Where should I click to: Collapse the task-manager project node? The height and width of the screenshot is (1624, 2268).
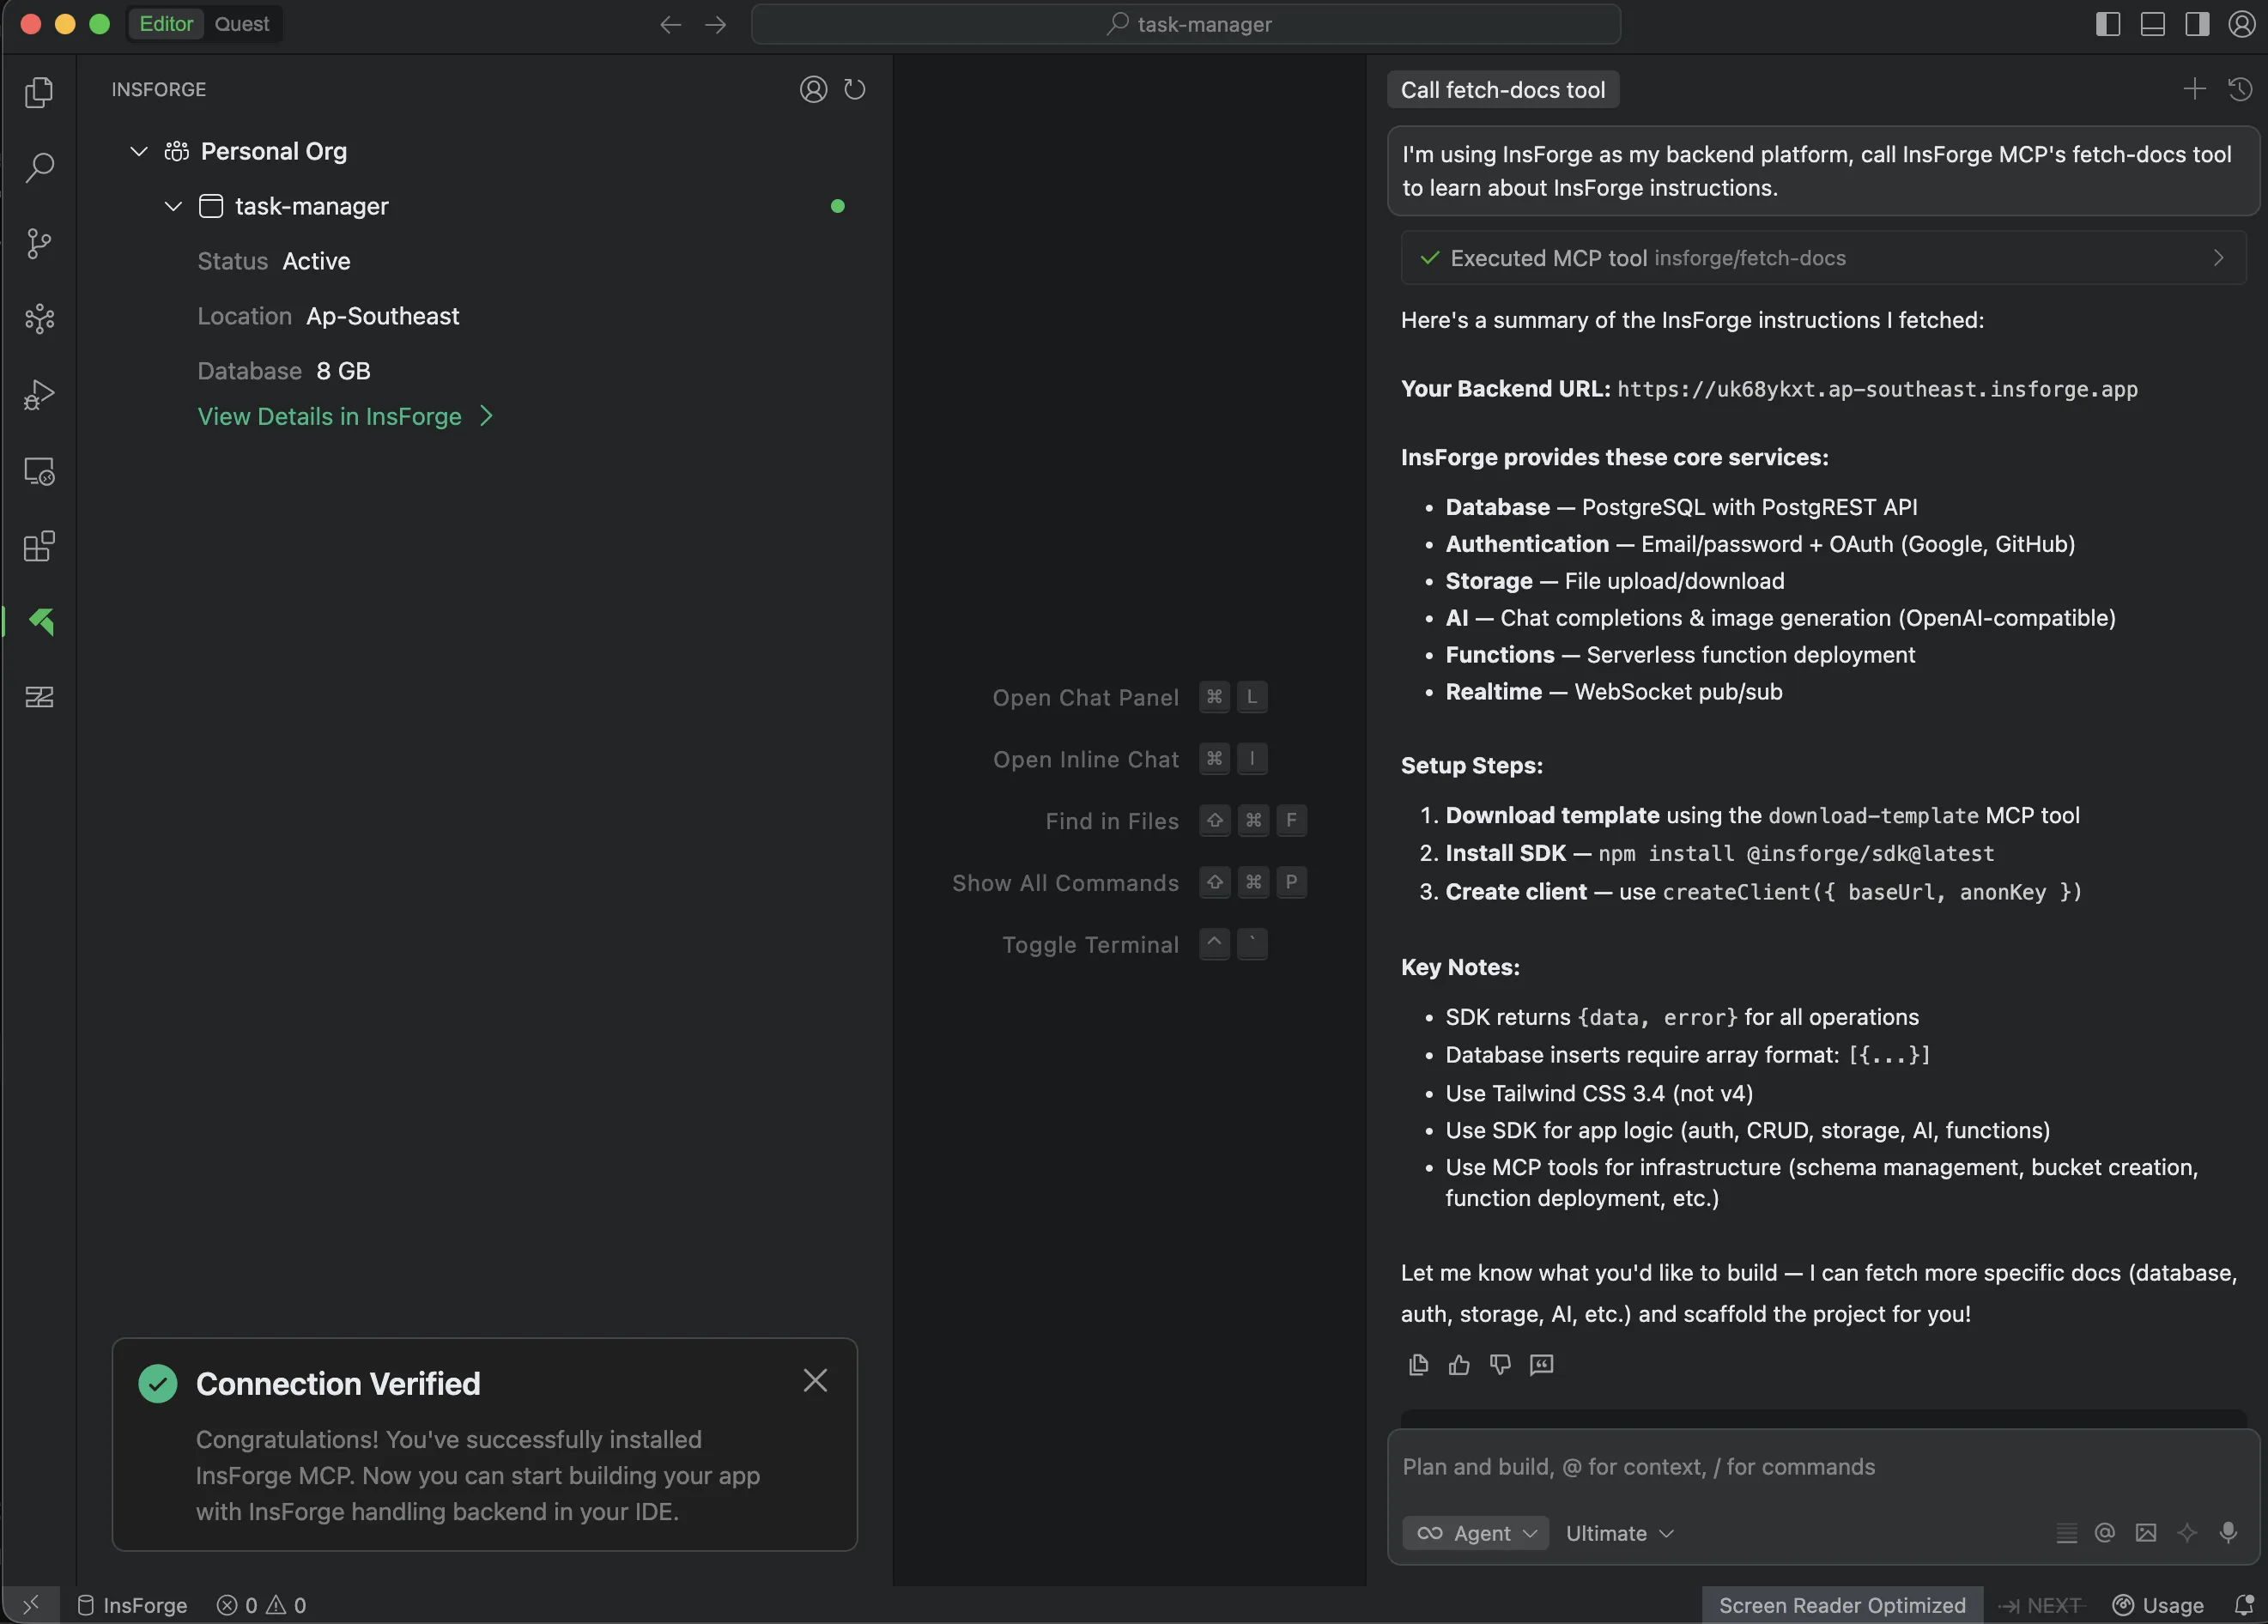[x=173, y=206]
